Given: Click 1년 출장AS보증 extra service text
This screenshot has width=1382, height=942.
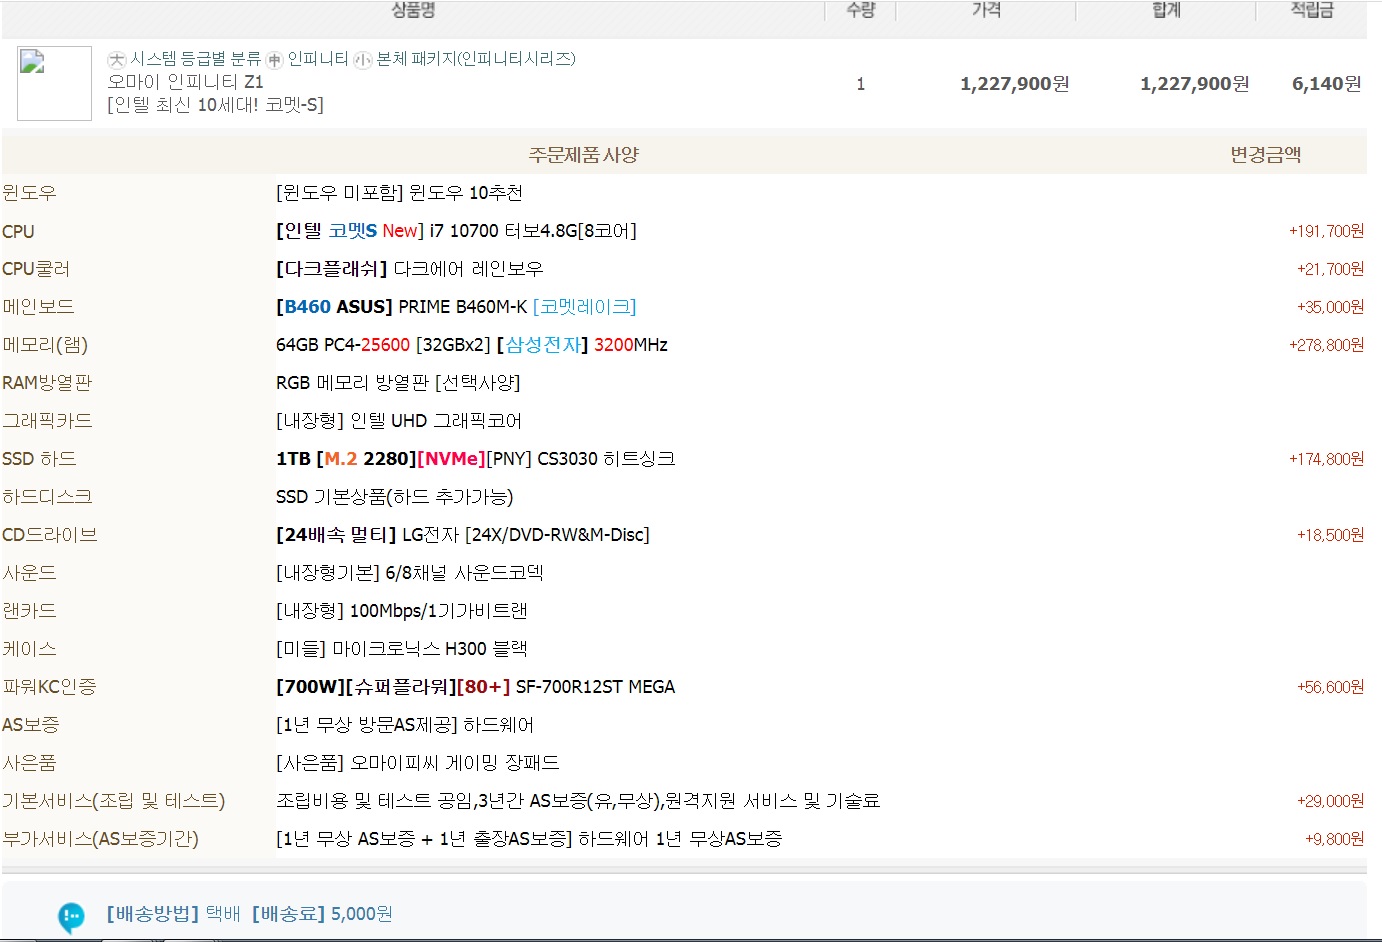Looking at the screenshot, I should tap(529, 839).
